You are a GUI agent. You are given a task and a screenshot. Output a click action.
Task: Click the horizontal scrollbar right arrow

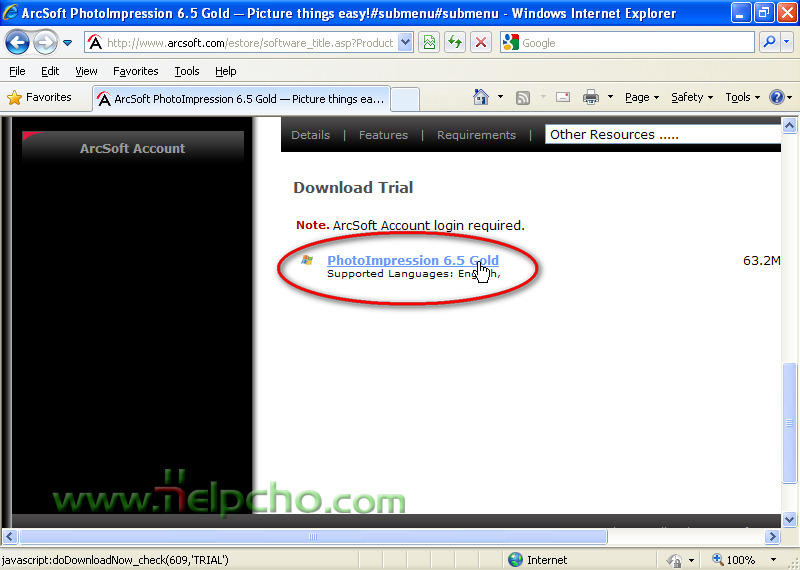point(772,536)
